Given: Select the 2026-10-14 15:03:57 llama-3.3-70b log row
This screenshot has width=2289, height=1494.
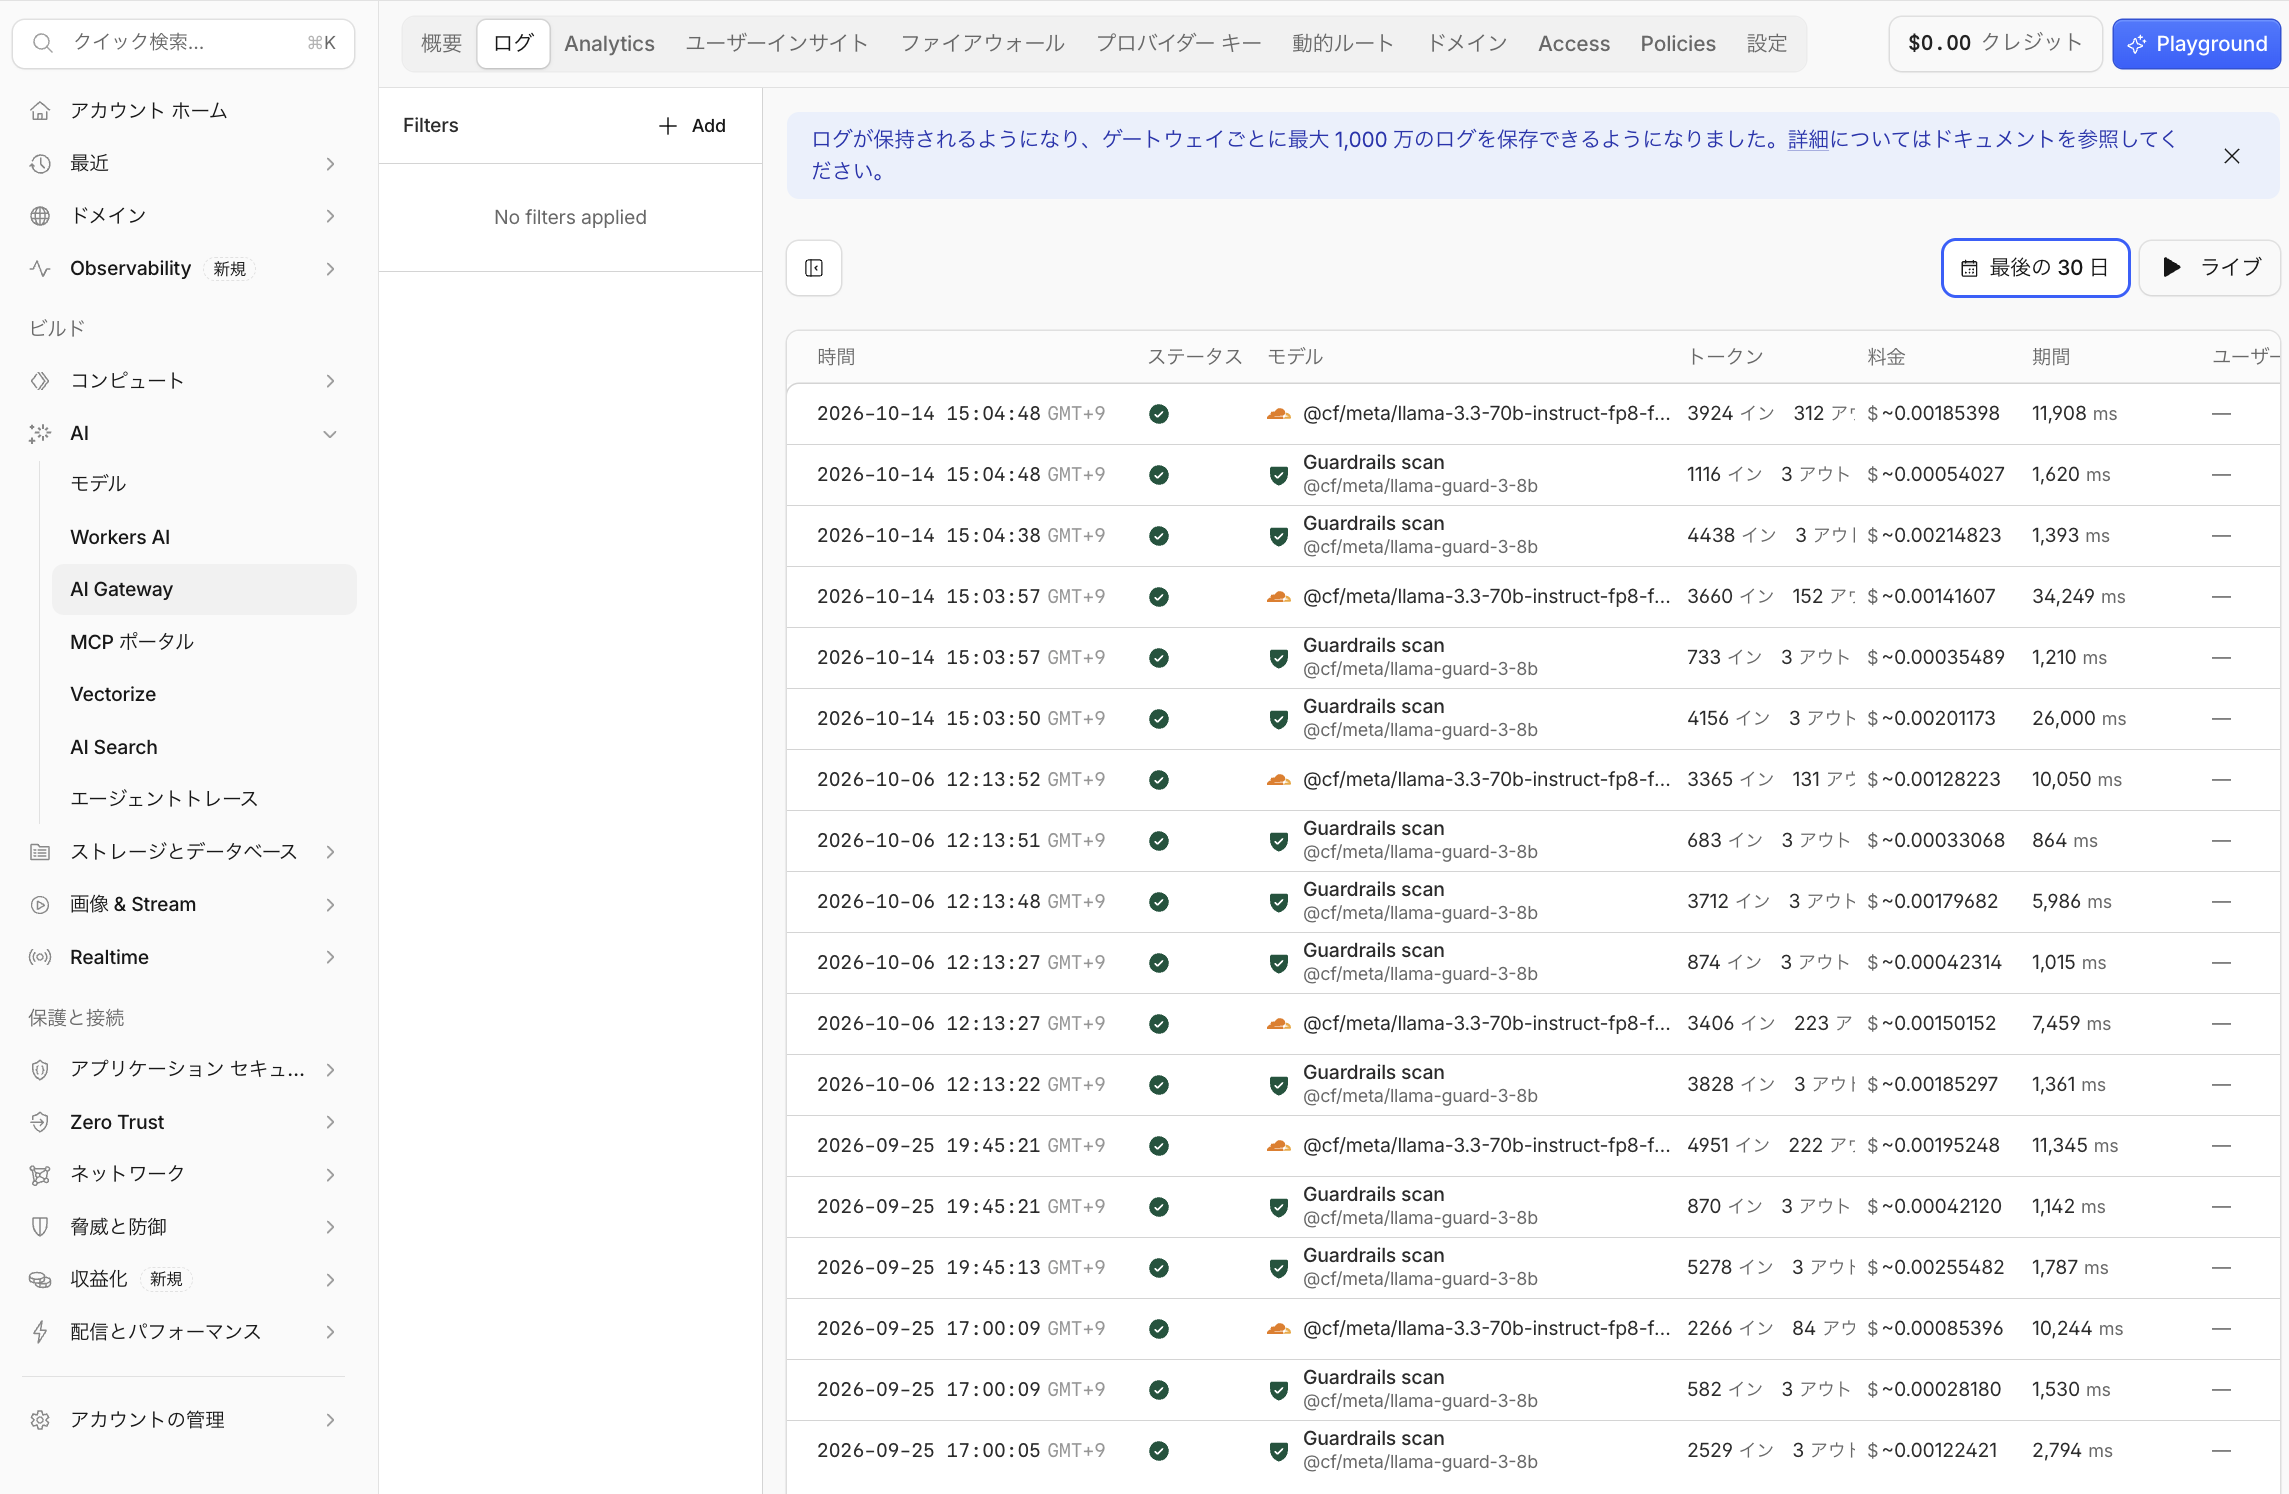Looking at the screenshot, I should click(1532, 597).
